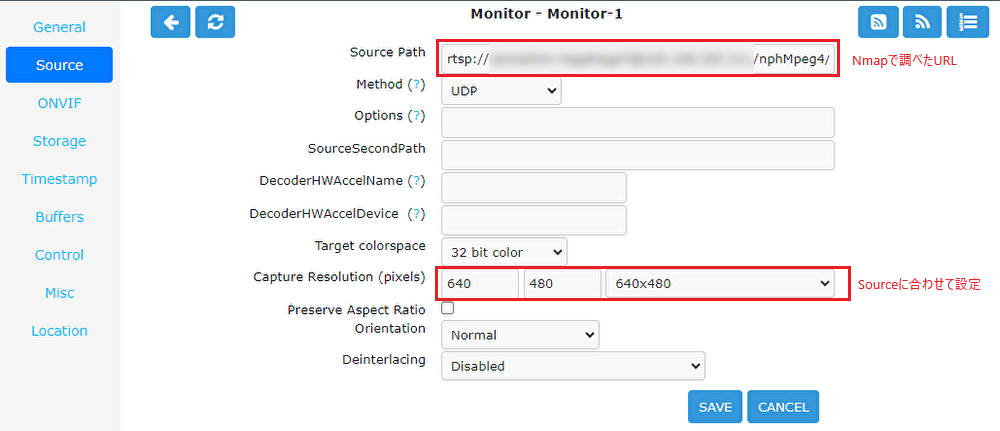Open the help question mark beside Options

(x=416, y=115)
